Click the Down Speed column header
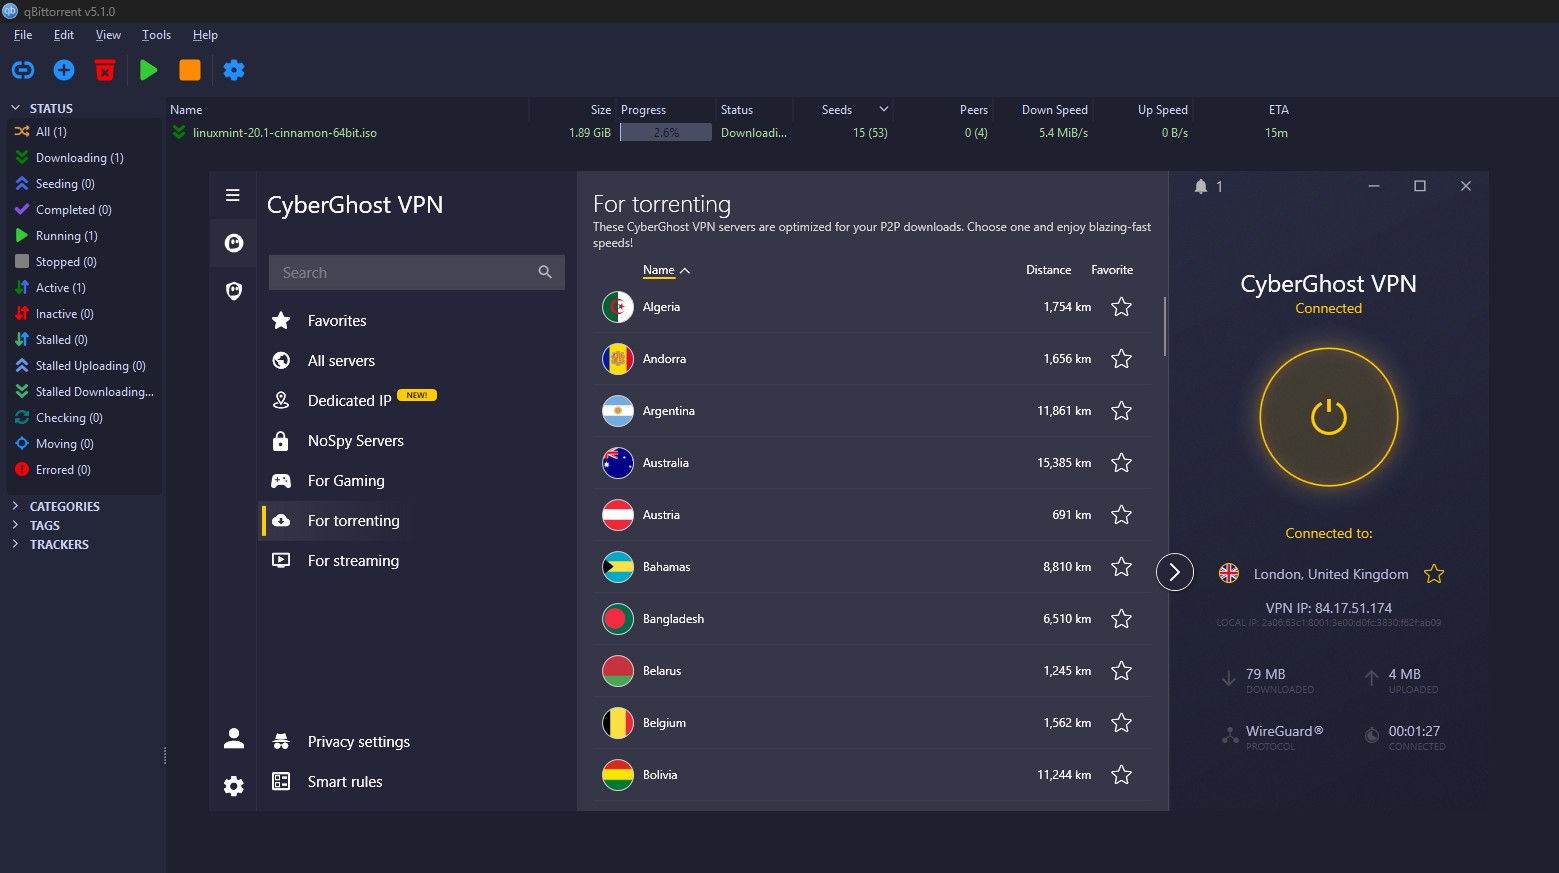Viewport: 1559px width, 873px height. click(1054, 110)
